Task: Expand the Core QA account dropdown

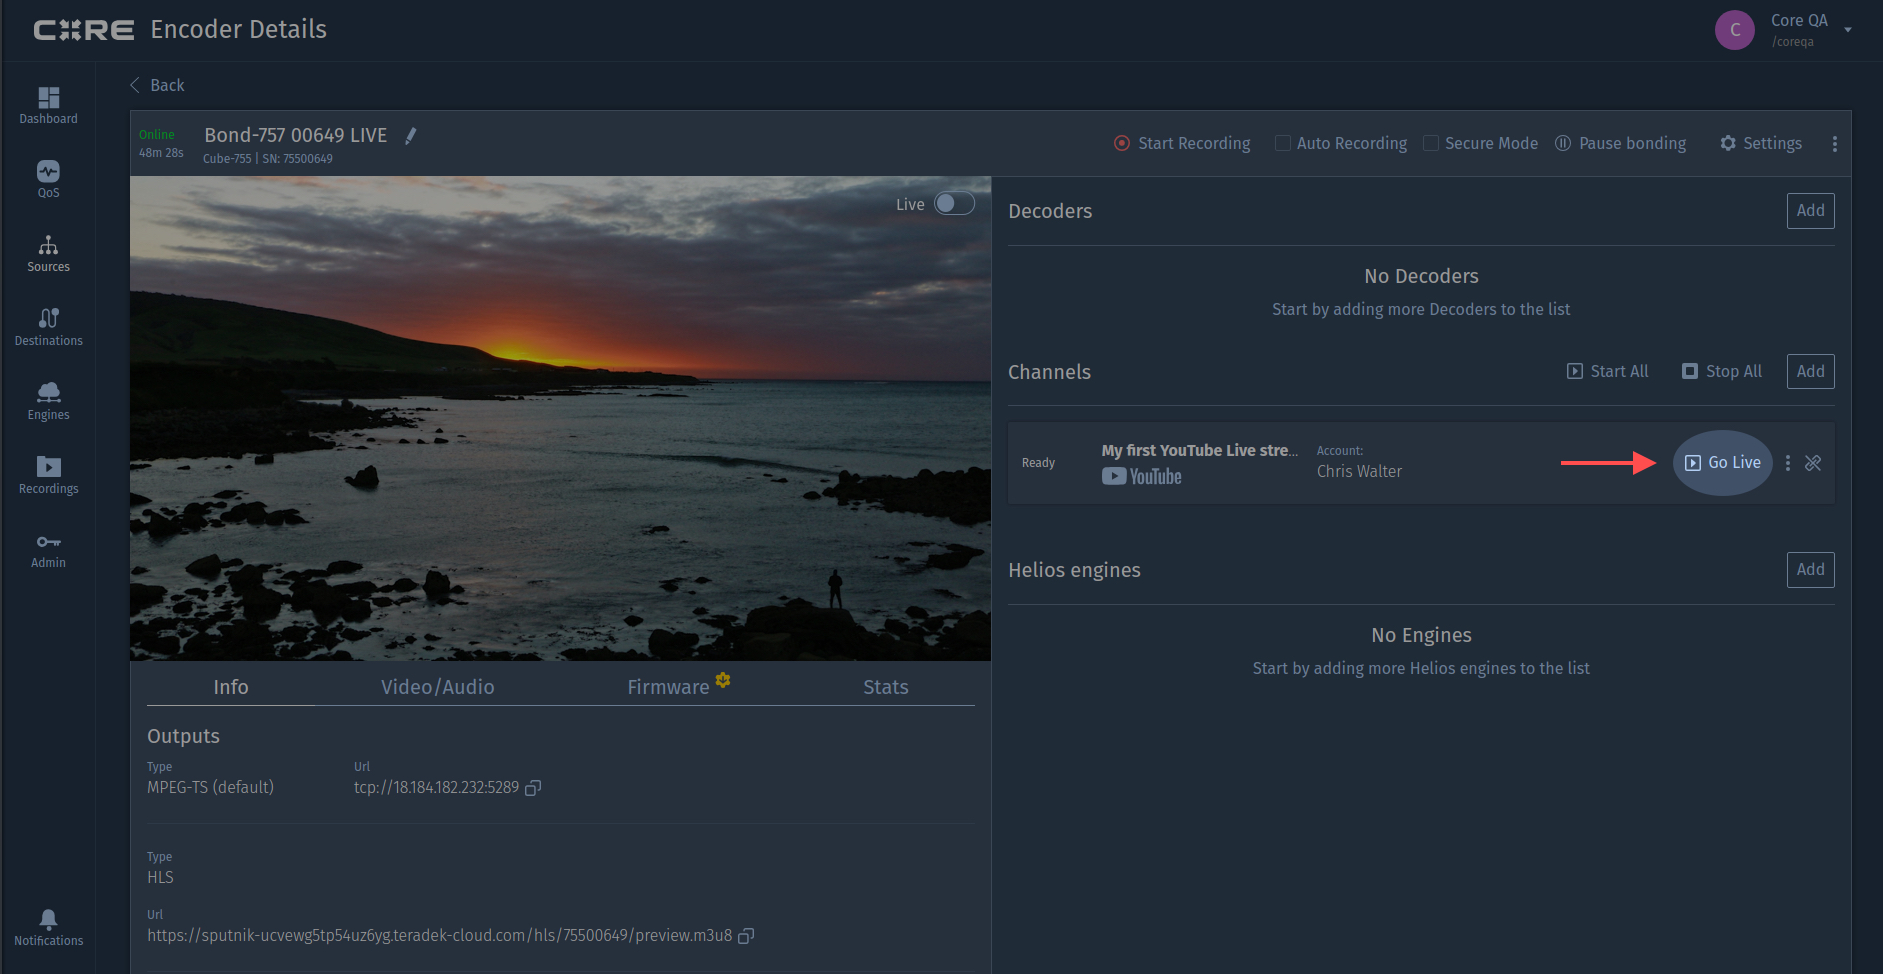Action: point(1848,30)
